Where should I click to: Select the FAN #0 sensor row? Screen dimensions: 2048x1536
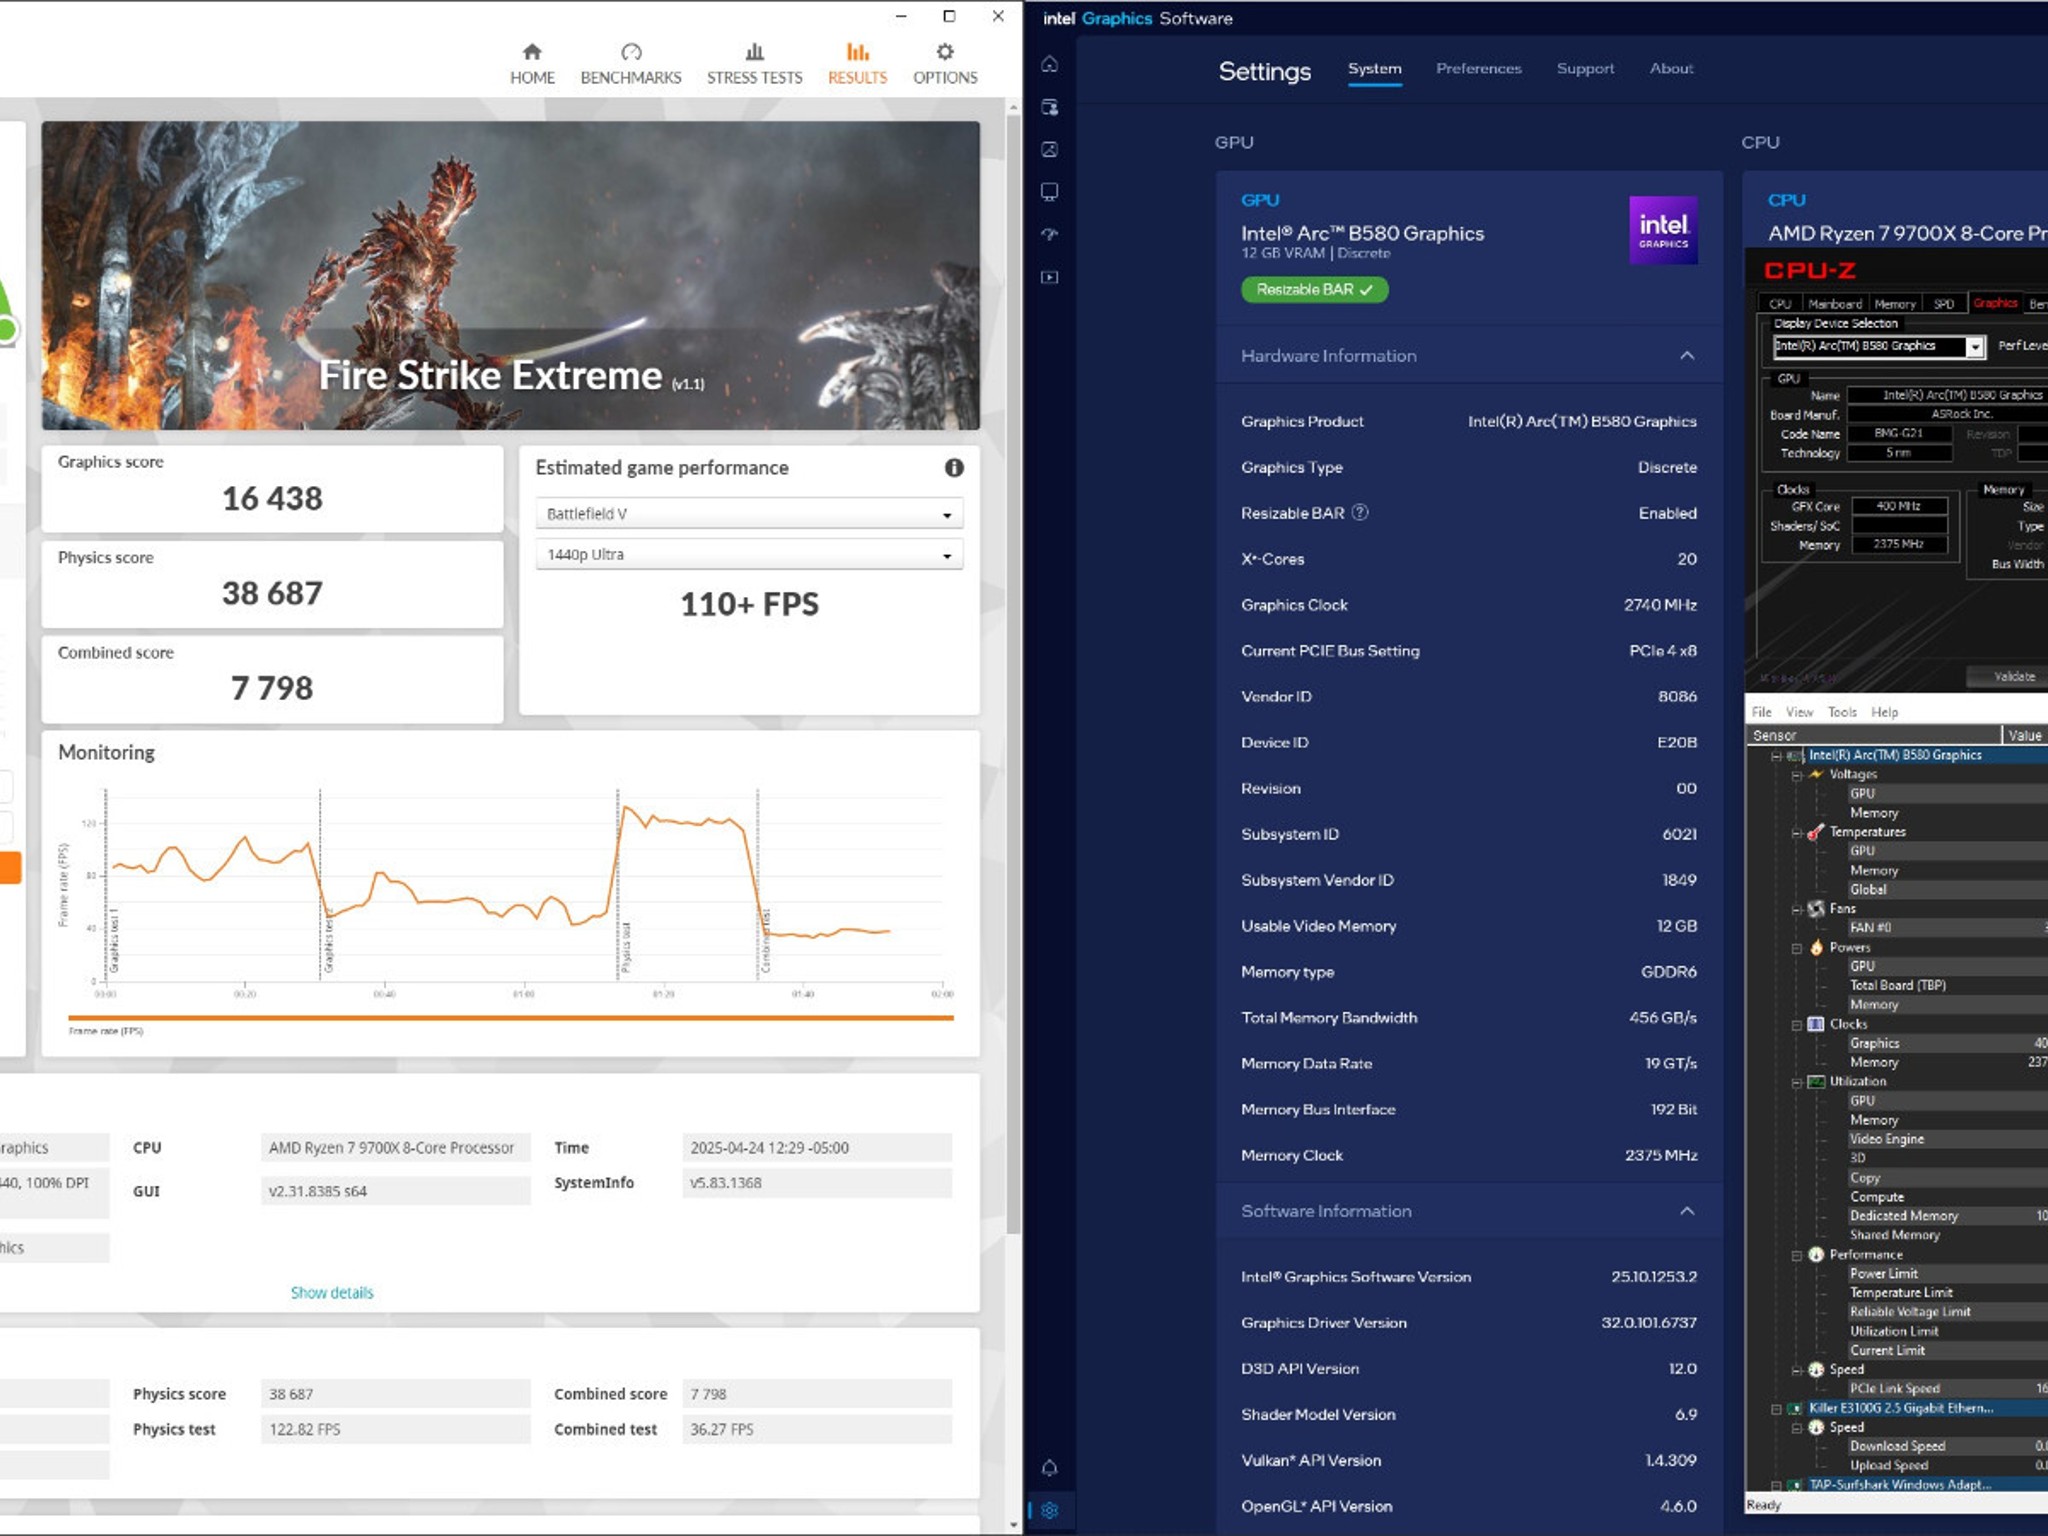pyautogui.click(x=1870, y=928)
